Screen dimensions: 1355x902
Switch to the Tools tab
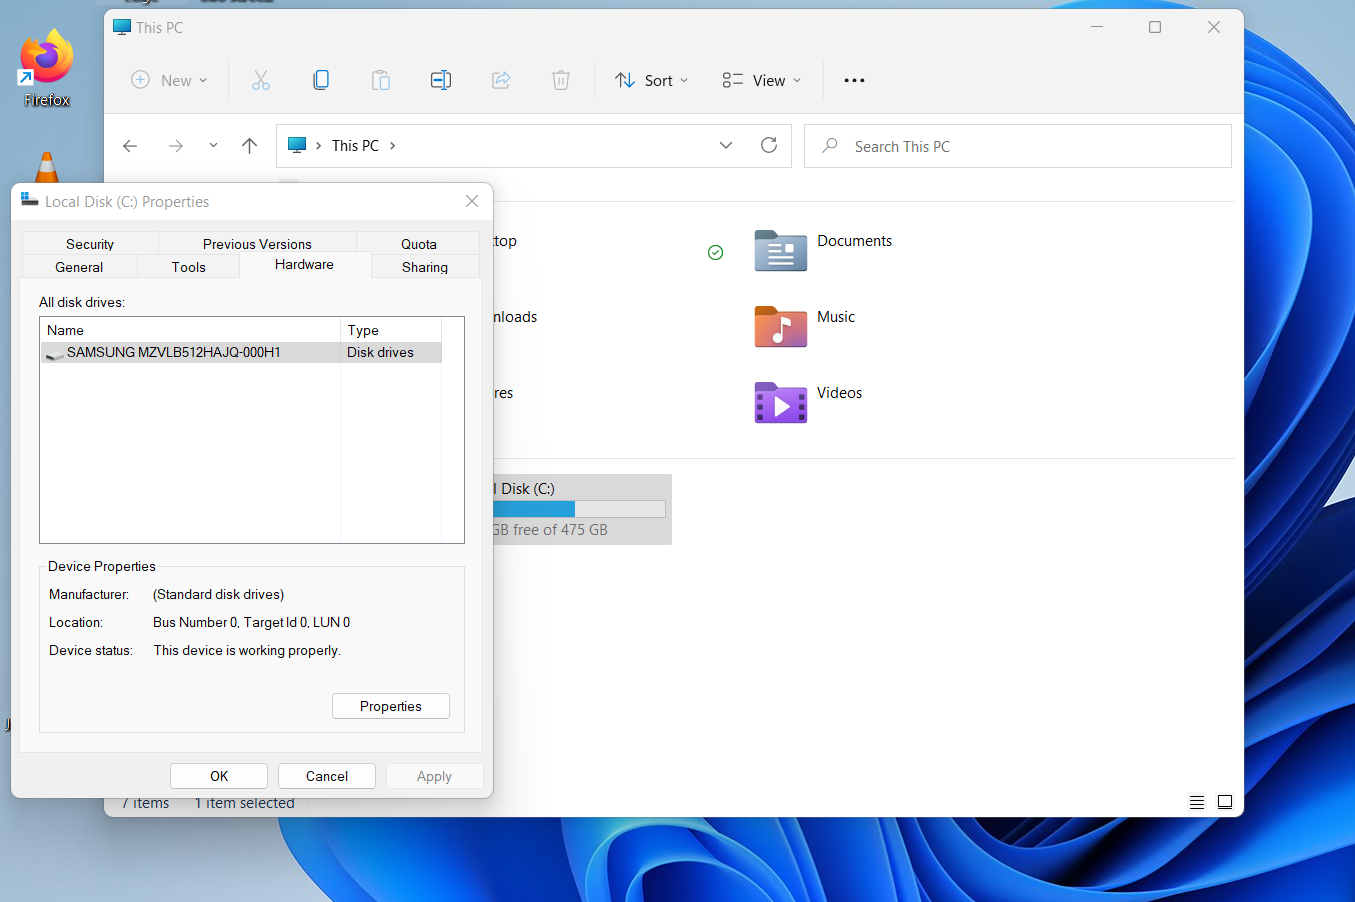(189, 267)
